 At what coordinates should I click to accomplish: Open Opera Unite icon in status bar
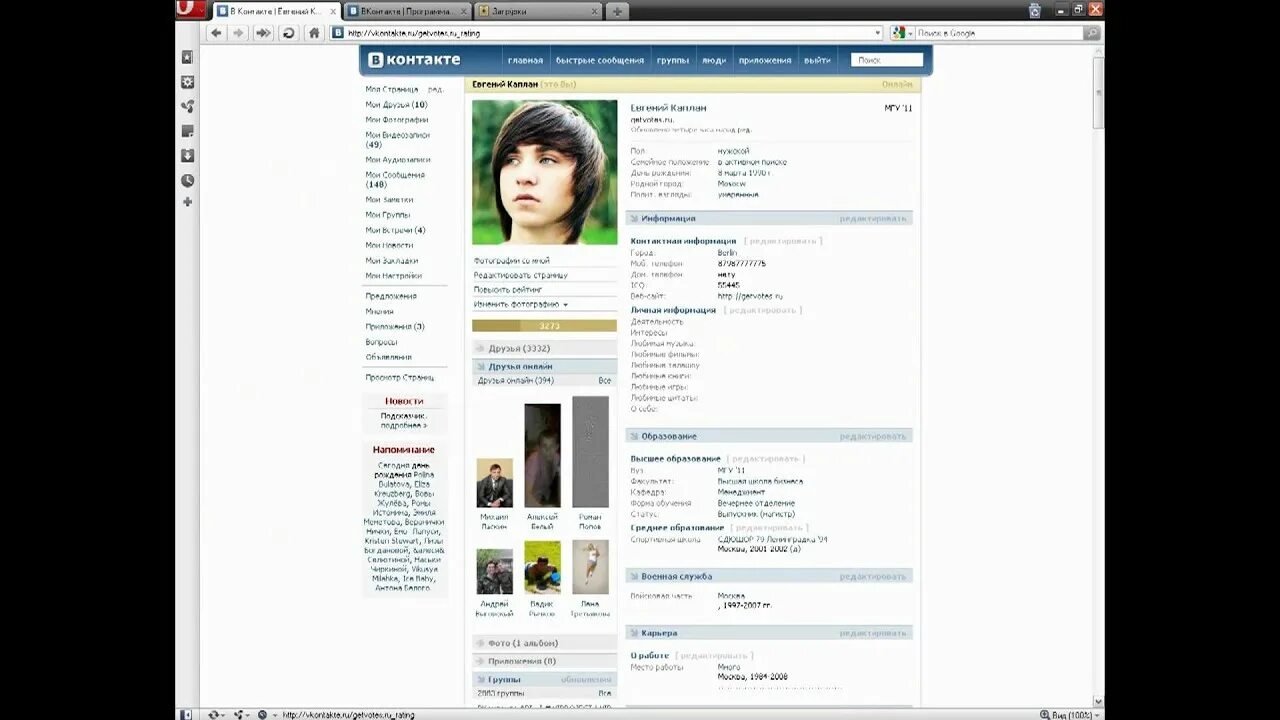click(x=239, y=714)
